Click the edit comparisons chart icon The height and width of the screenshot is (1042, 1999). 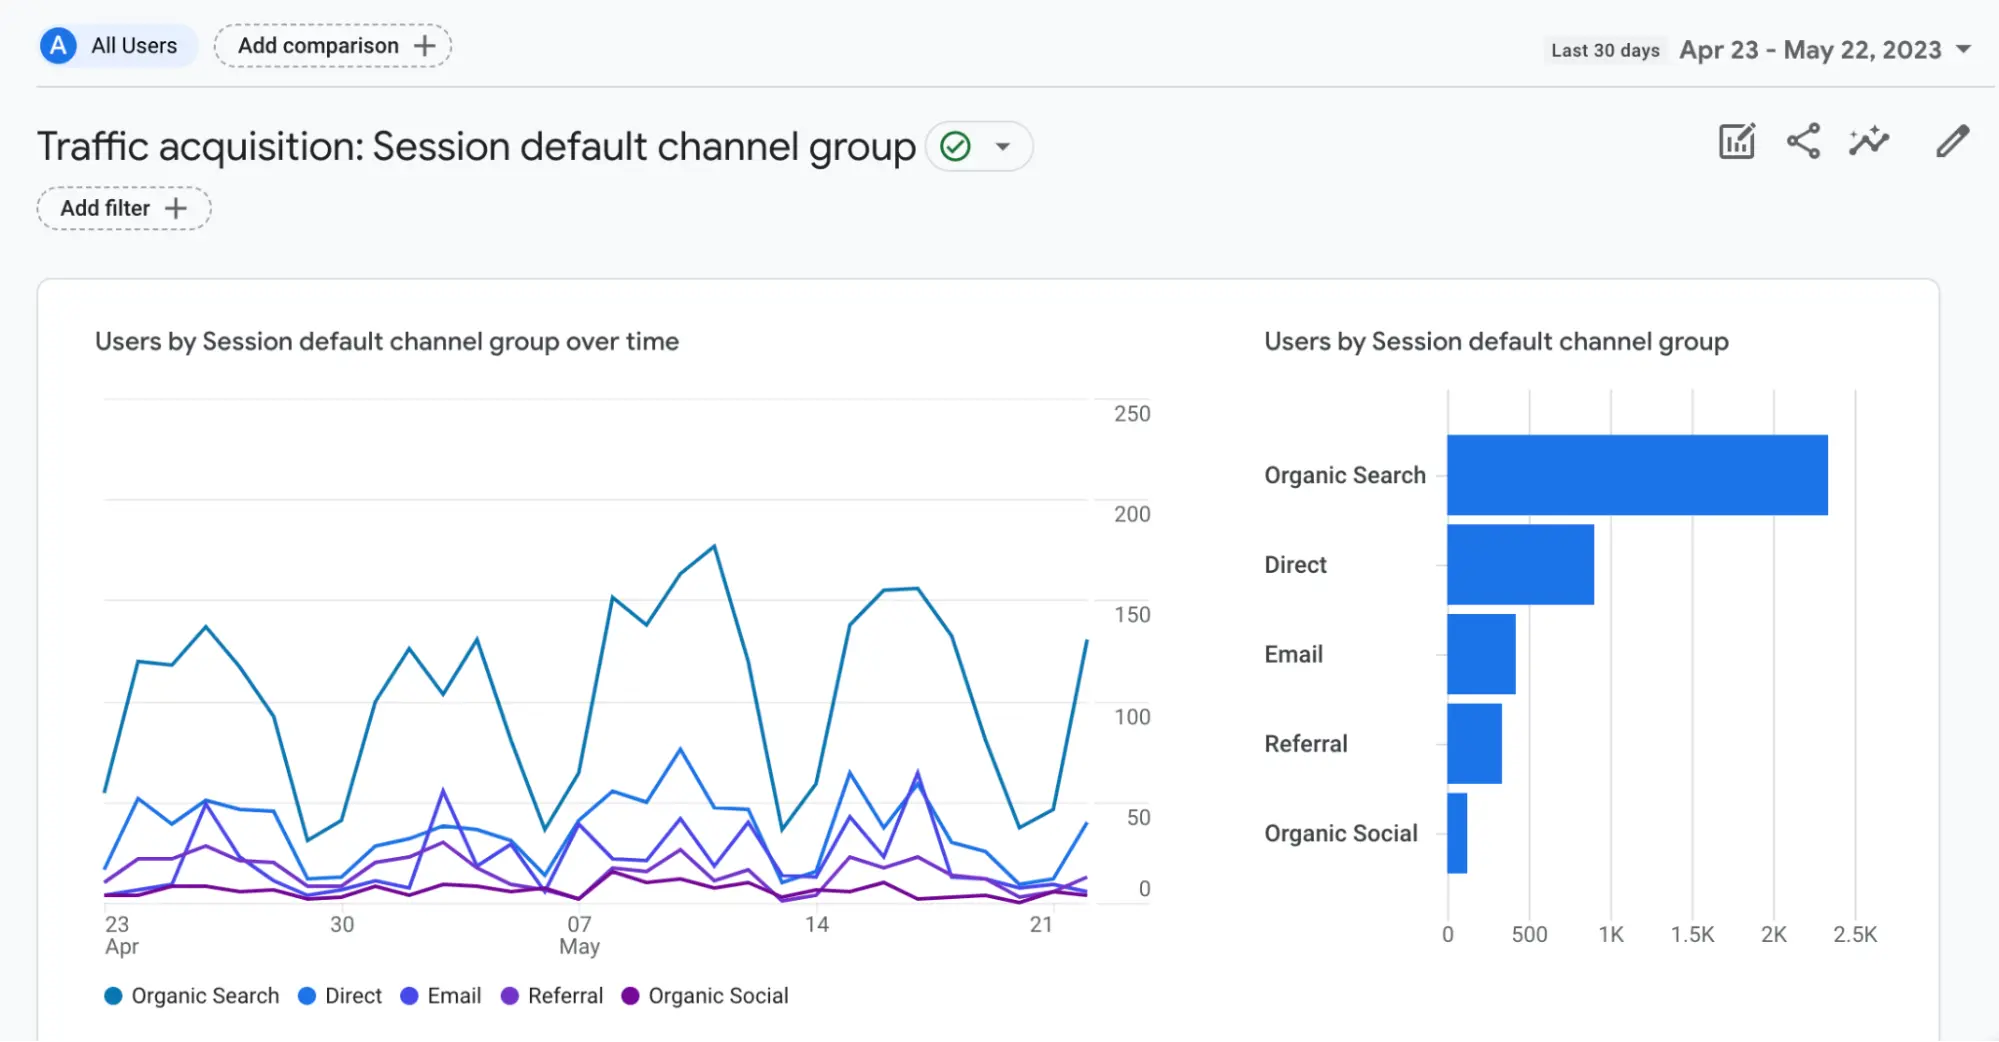pos(1736,142)
